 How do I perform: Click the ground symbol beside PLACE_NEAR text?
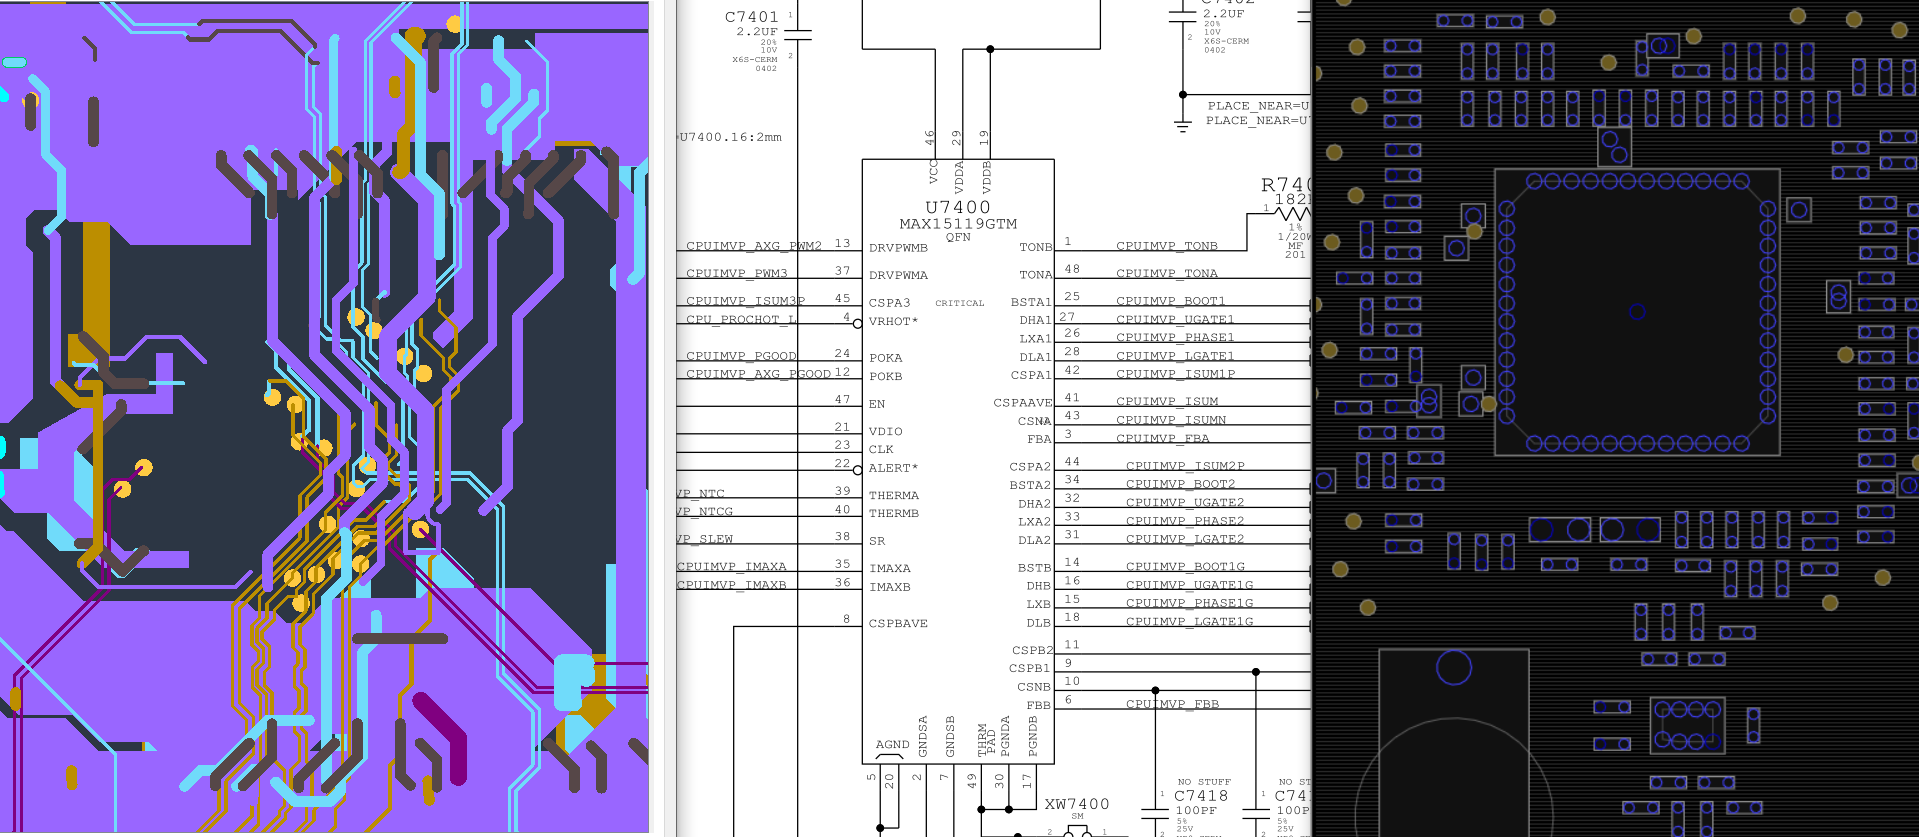coord(1183,124)
